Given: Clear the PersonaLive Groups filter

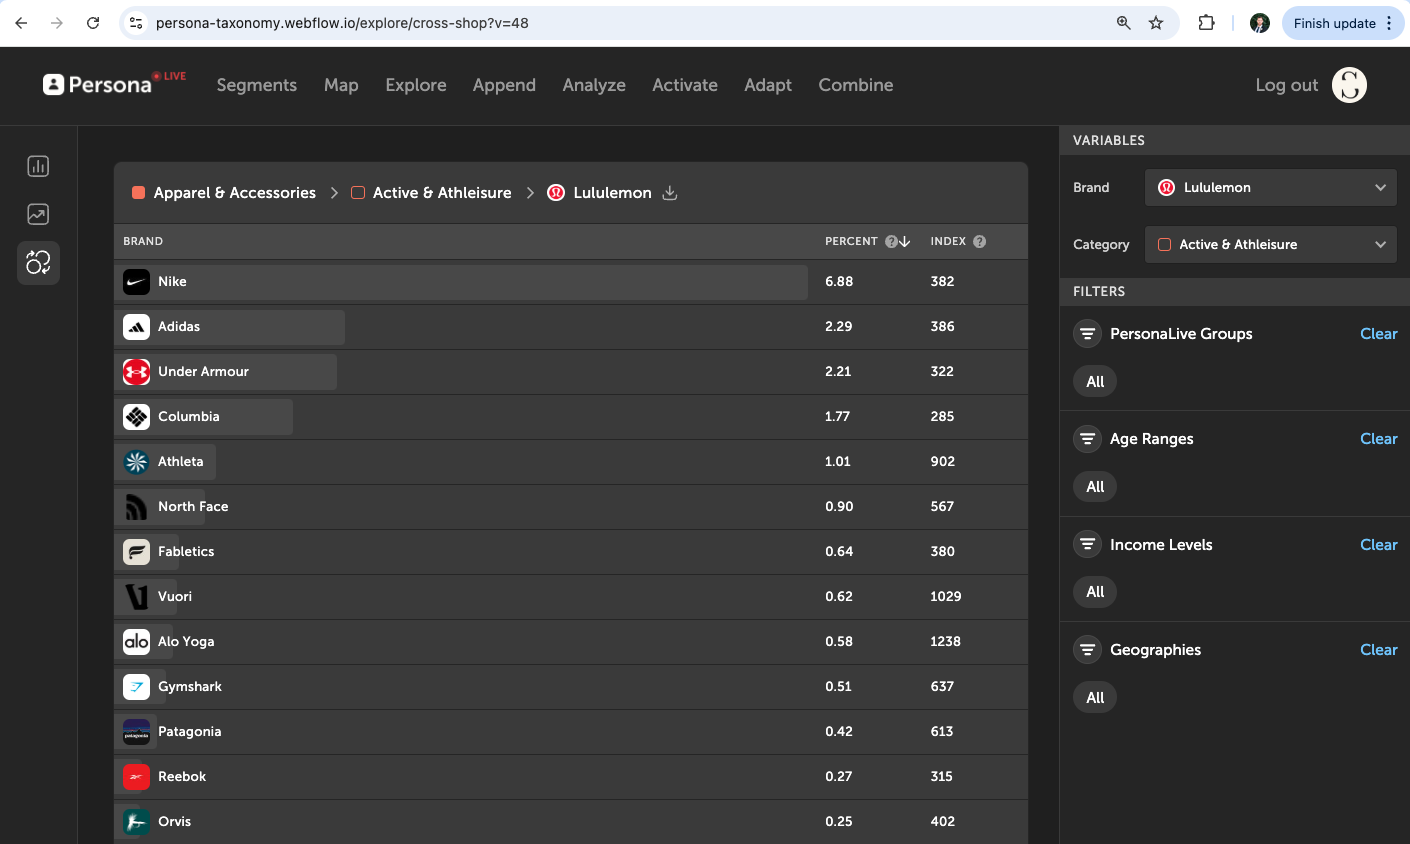Looking at the screenshot, I should coord(1379,334).
